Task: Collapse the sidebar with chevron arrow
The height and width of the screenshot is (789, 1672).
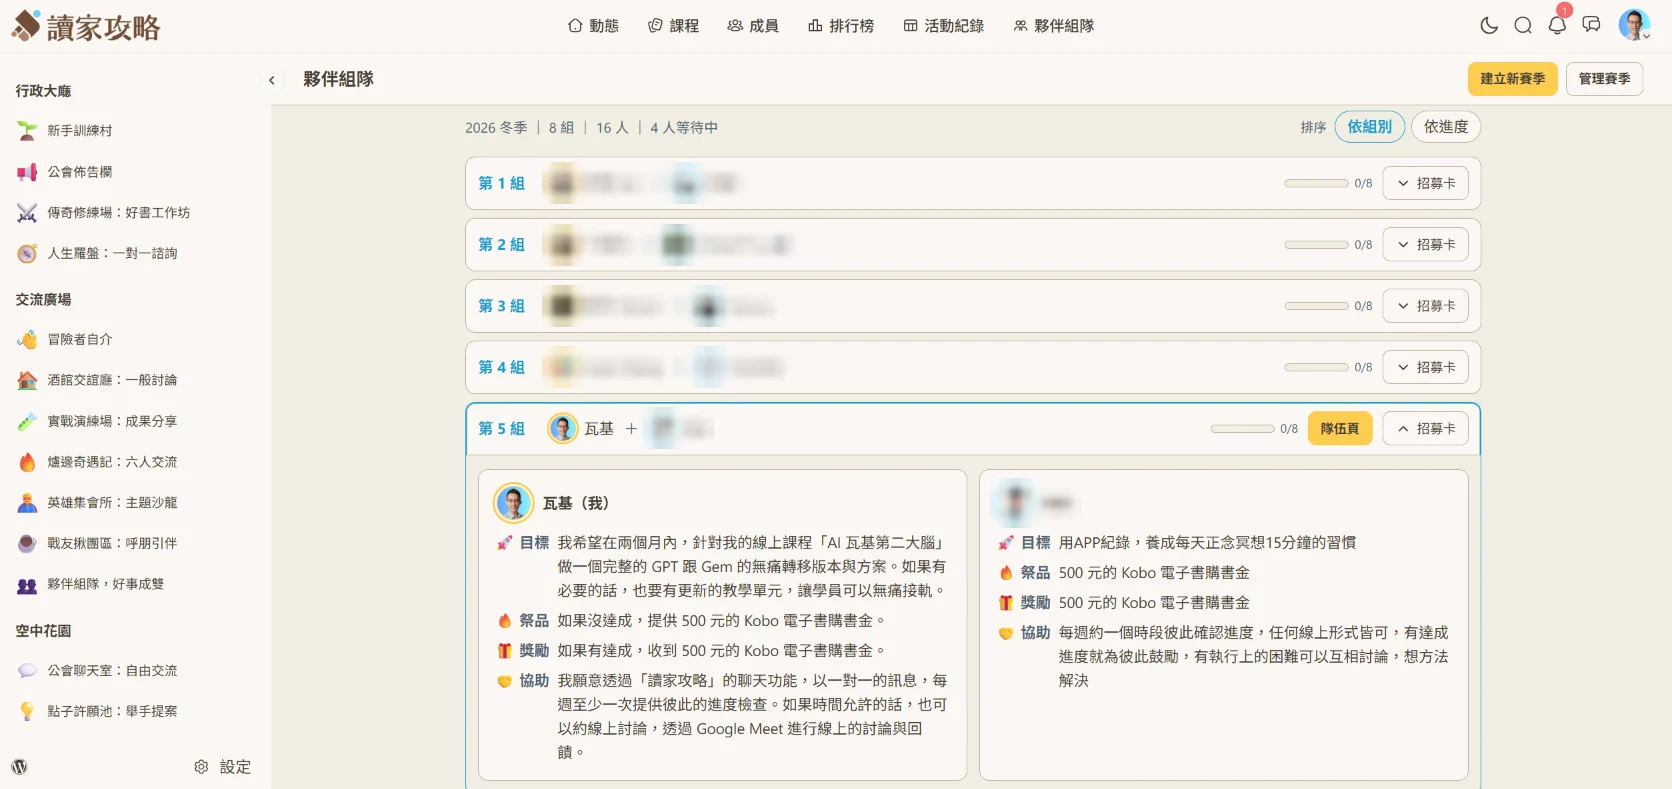Action: point(271,80)
